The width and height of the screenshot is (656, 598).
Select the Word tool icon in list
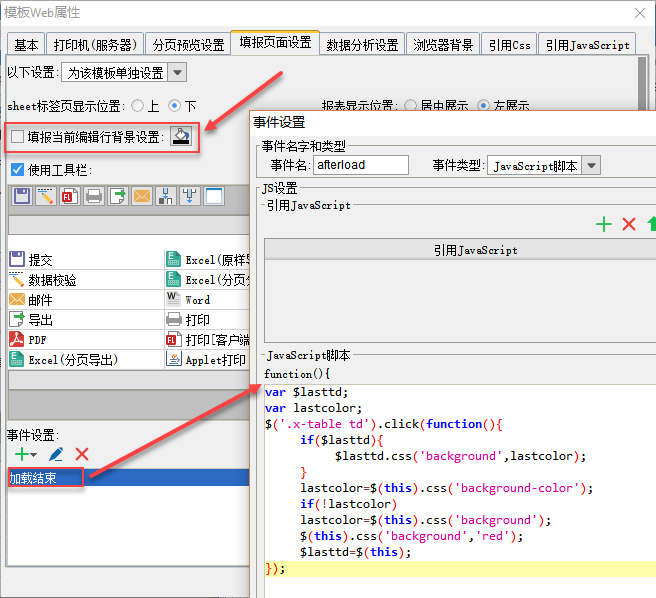coord(174,299)
